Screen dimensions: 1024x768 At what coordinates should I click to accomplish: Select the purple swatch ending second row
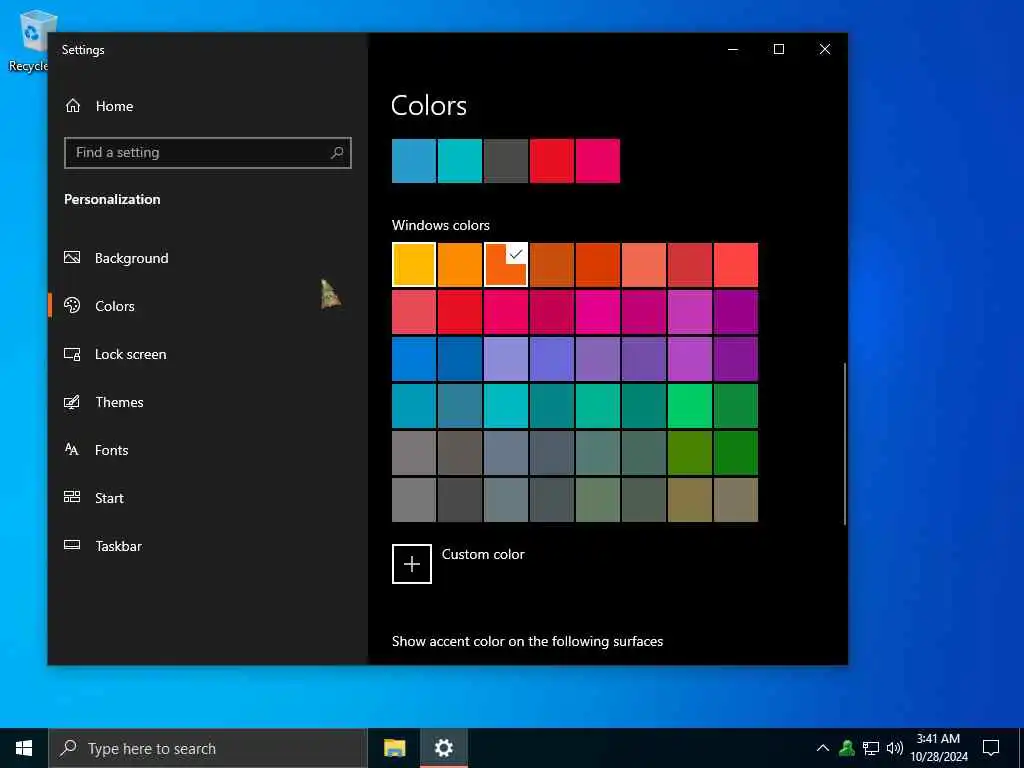coord(736,312)
